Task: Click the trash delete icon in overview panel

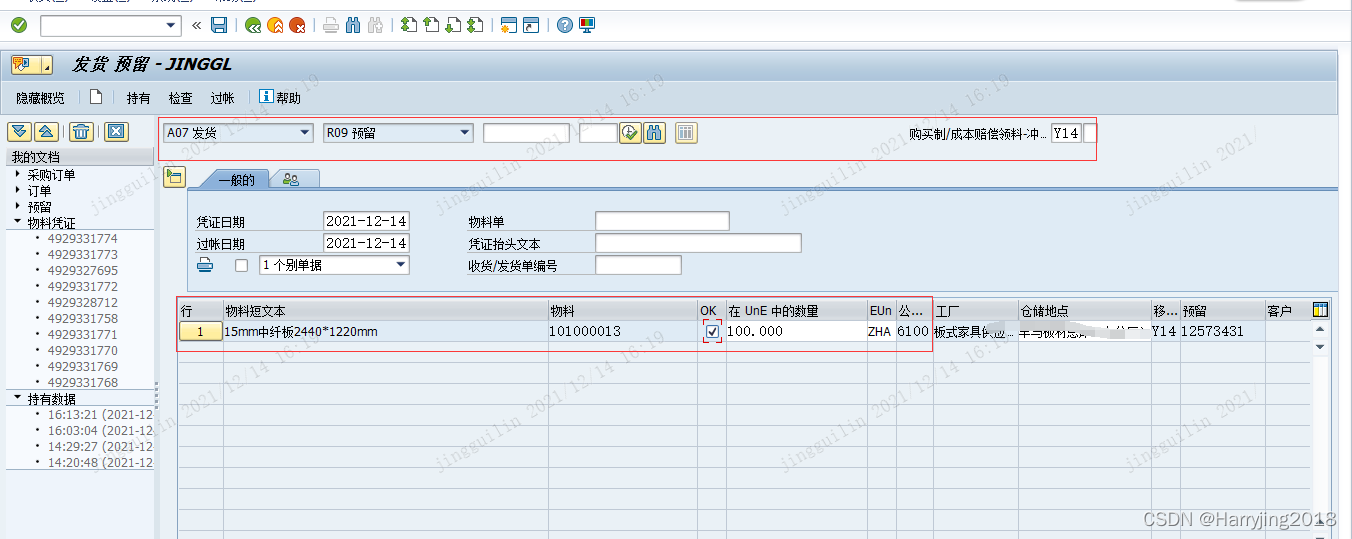Action: click(x=82, y=132)
